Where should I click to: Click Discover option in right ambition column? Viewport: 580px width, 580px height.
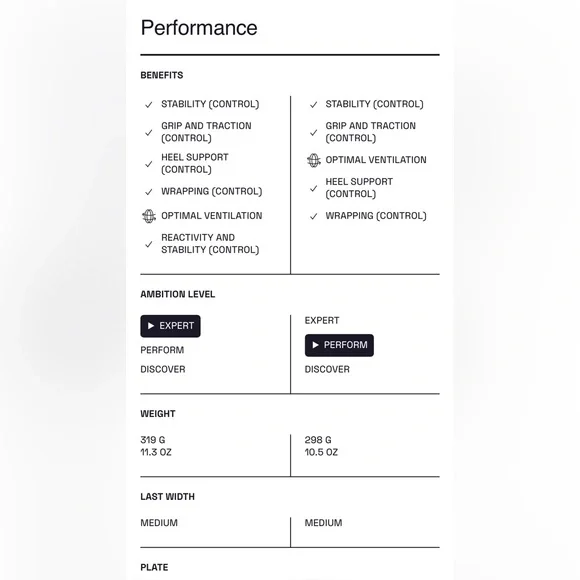coord(327,369)
